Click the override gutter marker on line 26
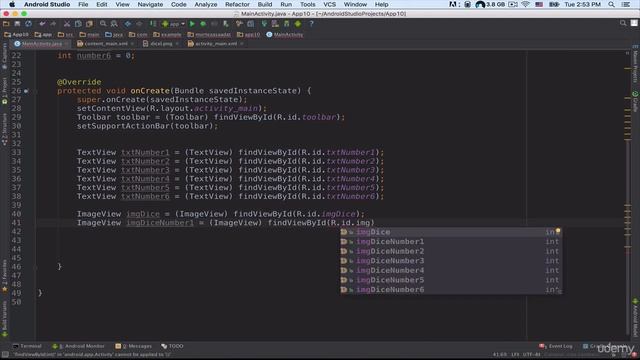The image size is (640, 360). click(x=26, y=91)
